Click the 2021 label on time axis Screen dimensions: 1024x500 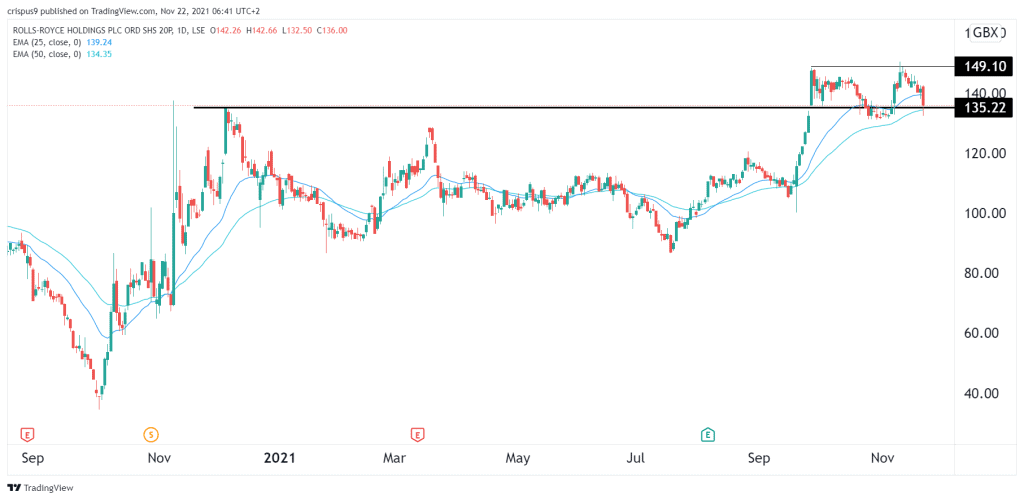click(x=280, y=458)
